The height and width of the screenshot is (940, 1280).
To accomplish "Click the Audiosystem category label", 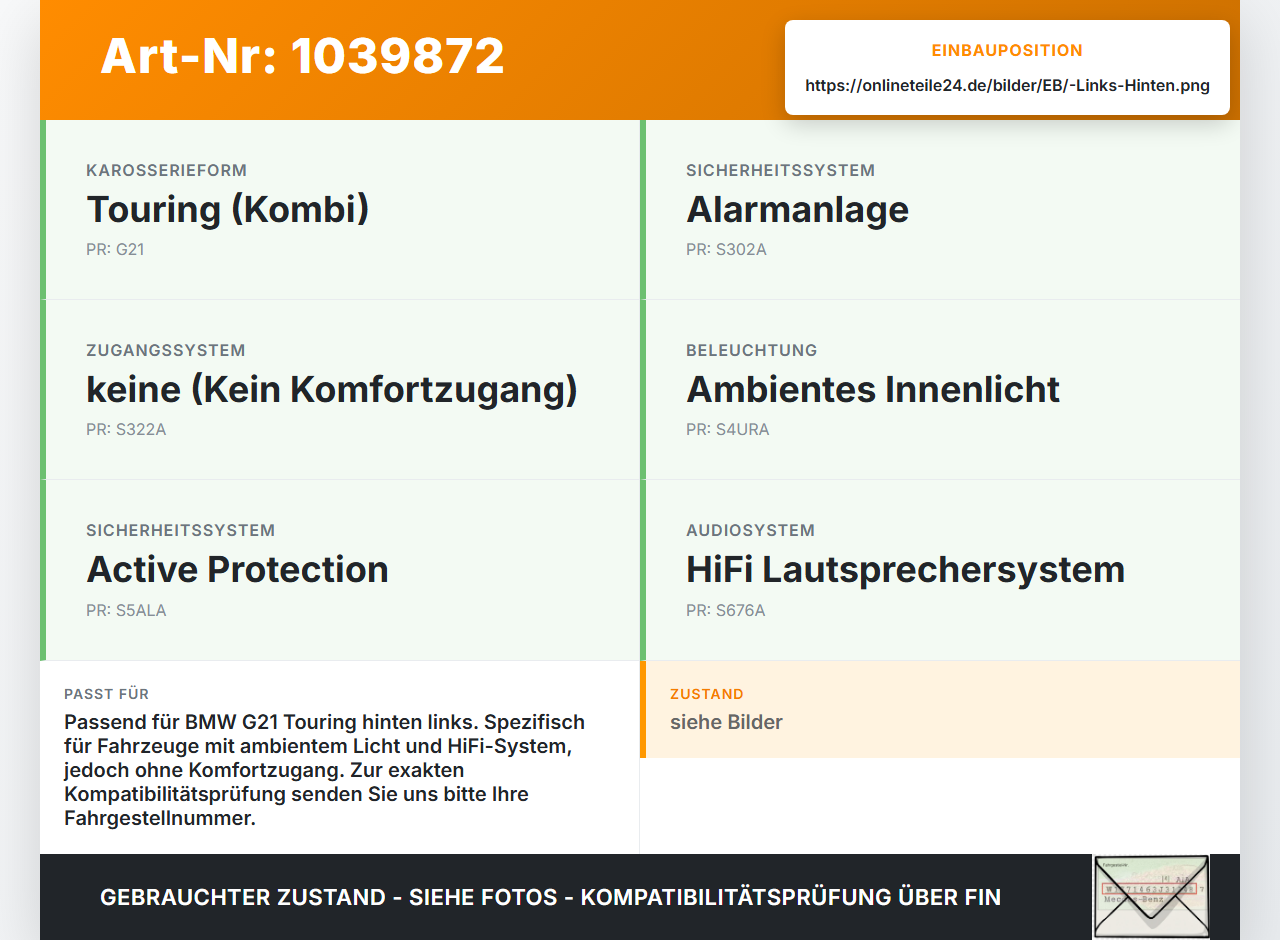I will 750,530.
